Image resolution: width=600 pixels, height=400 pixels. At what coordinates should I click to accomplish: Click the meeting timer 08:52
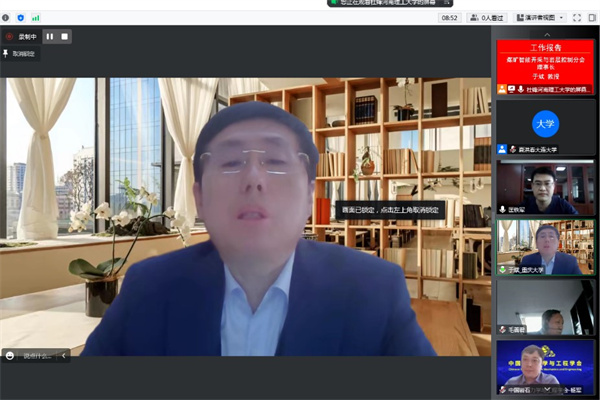point(450,17)
